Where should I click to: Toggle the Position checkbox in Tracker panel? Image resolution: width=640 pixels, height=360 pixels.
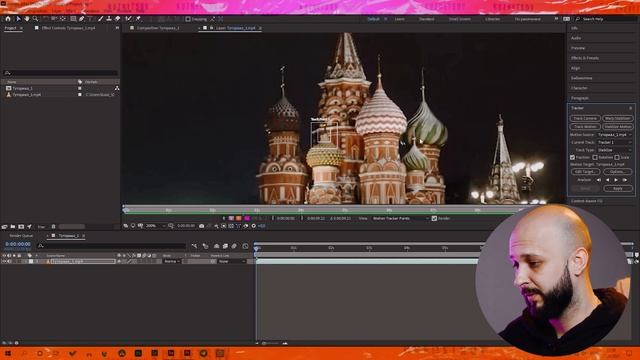click(x=572, y=157)
